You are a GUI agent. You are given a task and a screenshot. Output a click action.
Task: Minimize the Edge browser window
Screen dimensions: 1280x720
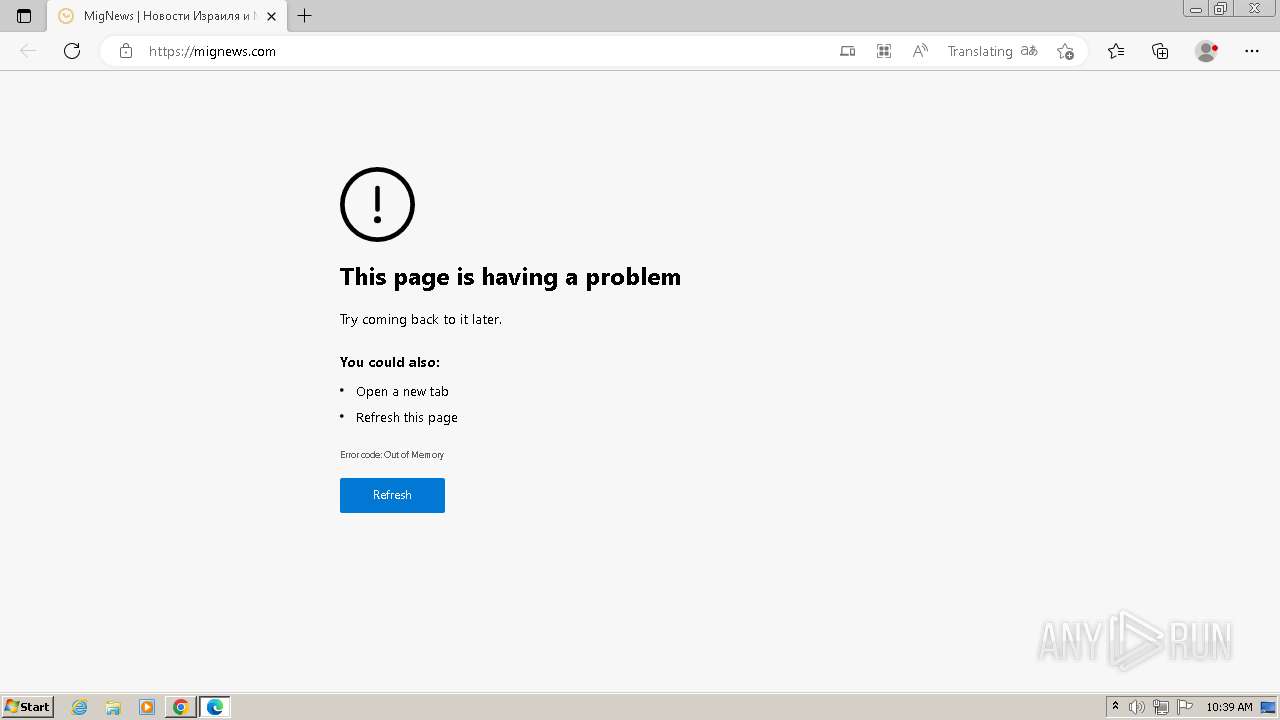pyautogui.click(x=1196, y=9)
